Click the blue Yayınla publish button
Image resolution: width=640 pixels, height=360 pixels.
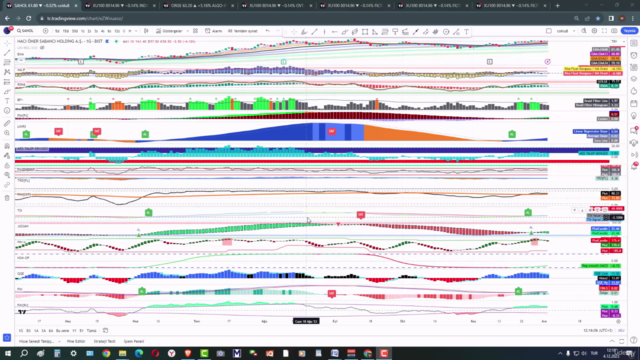629,31
